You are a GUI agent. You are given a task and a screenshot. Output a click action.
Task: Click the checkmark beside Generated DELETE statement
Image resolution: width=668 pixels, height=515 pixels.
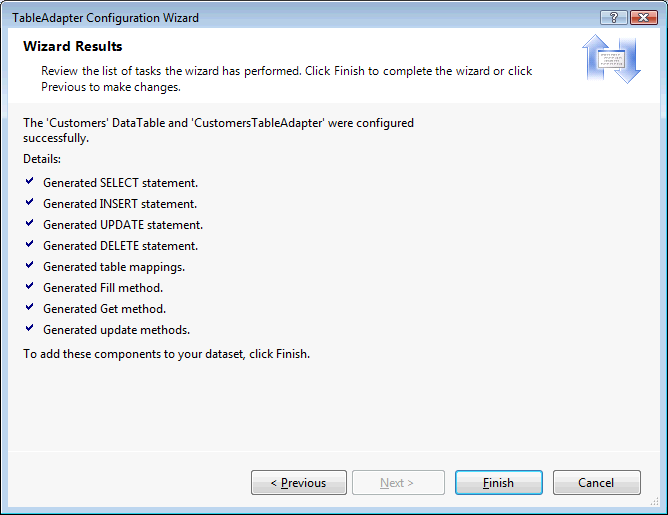30,245
